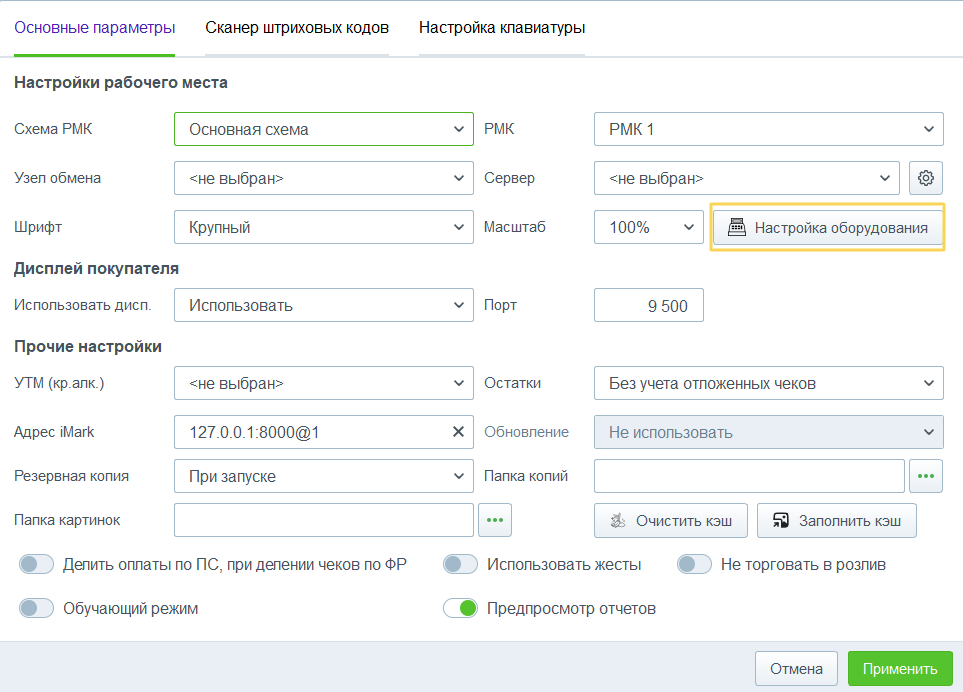Browse for Папка копий with the dots icon

pos(926,476)
